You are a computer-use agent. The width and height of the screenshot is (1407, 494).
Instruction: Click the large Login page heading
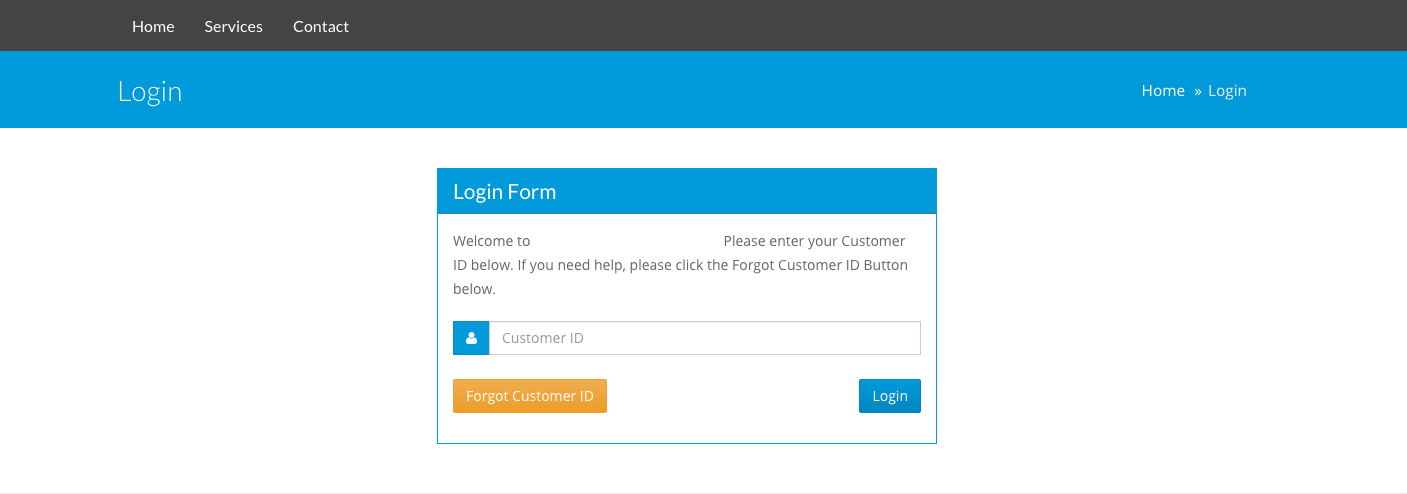150,91
